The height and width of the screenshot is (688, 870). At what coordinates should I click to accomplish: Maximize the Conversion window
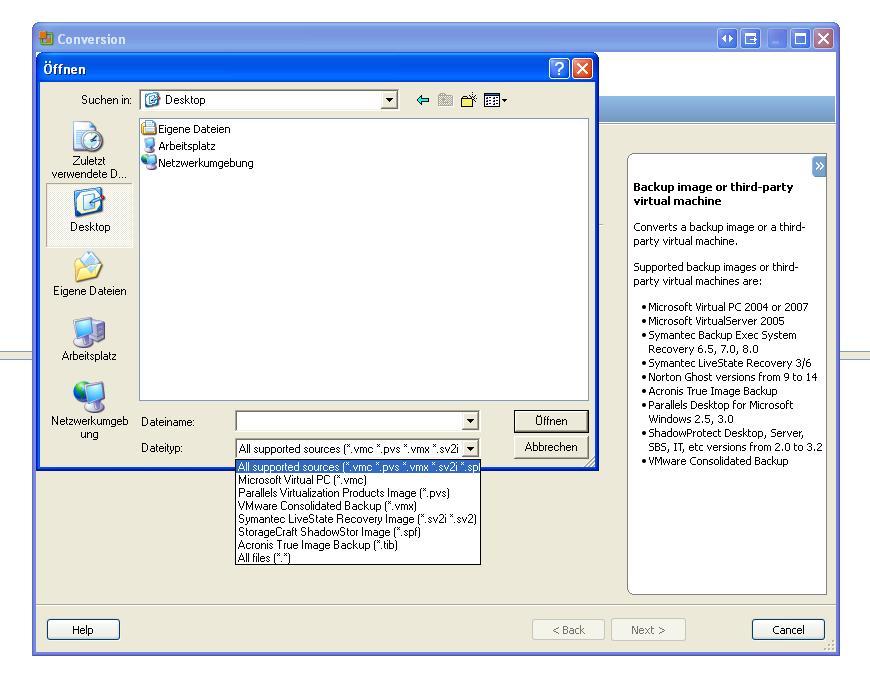(x=800, y=39)
